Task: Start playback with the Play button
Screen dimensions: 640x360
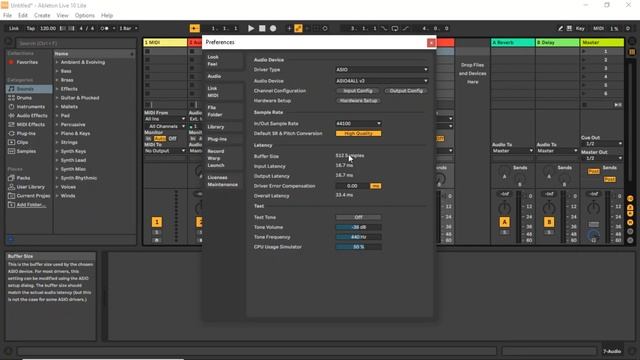Action: pos(251,29)
